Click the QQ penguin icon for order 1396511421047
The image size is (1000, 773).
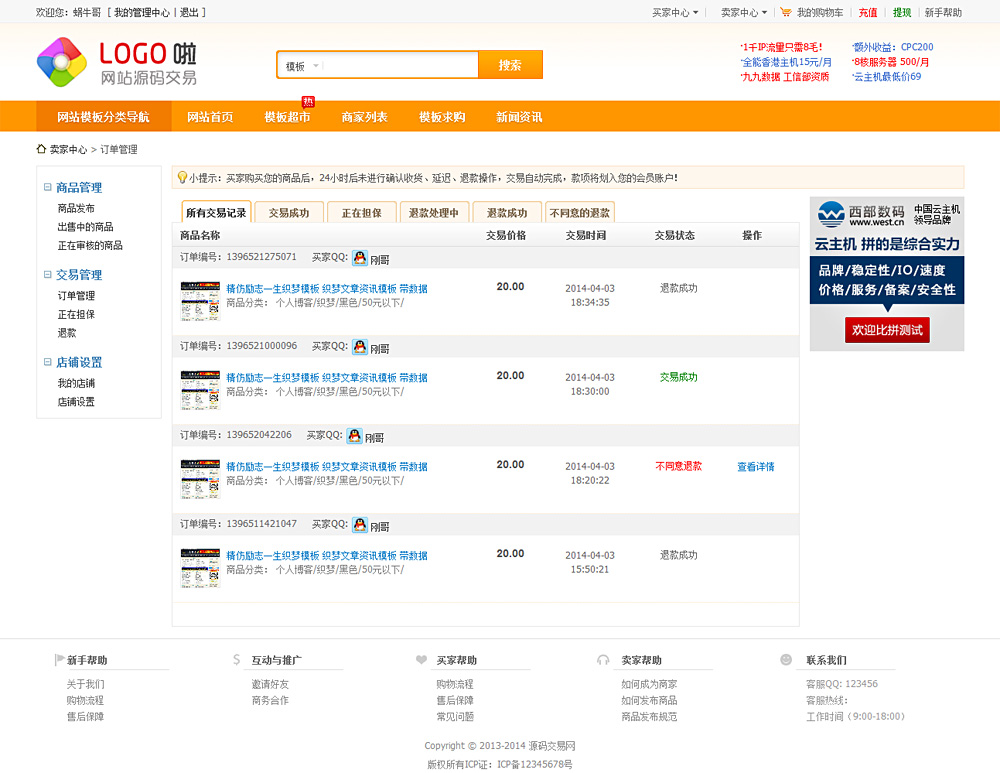point(360,525)
